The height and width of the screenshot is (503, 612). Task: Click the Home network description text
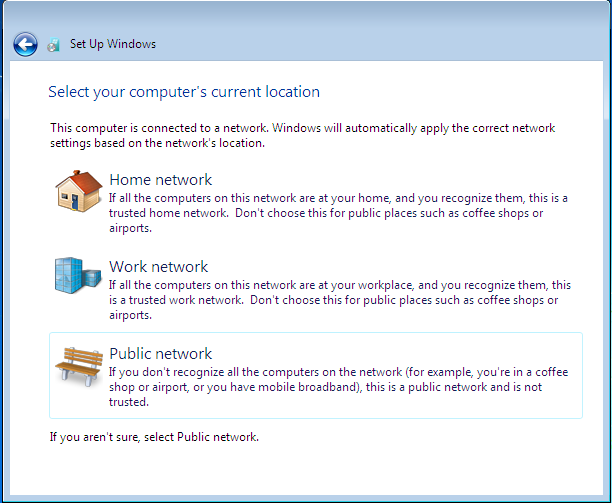click(x=338, y=213)
